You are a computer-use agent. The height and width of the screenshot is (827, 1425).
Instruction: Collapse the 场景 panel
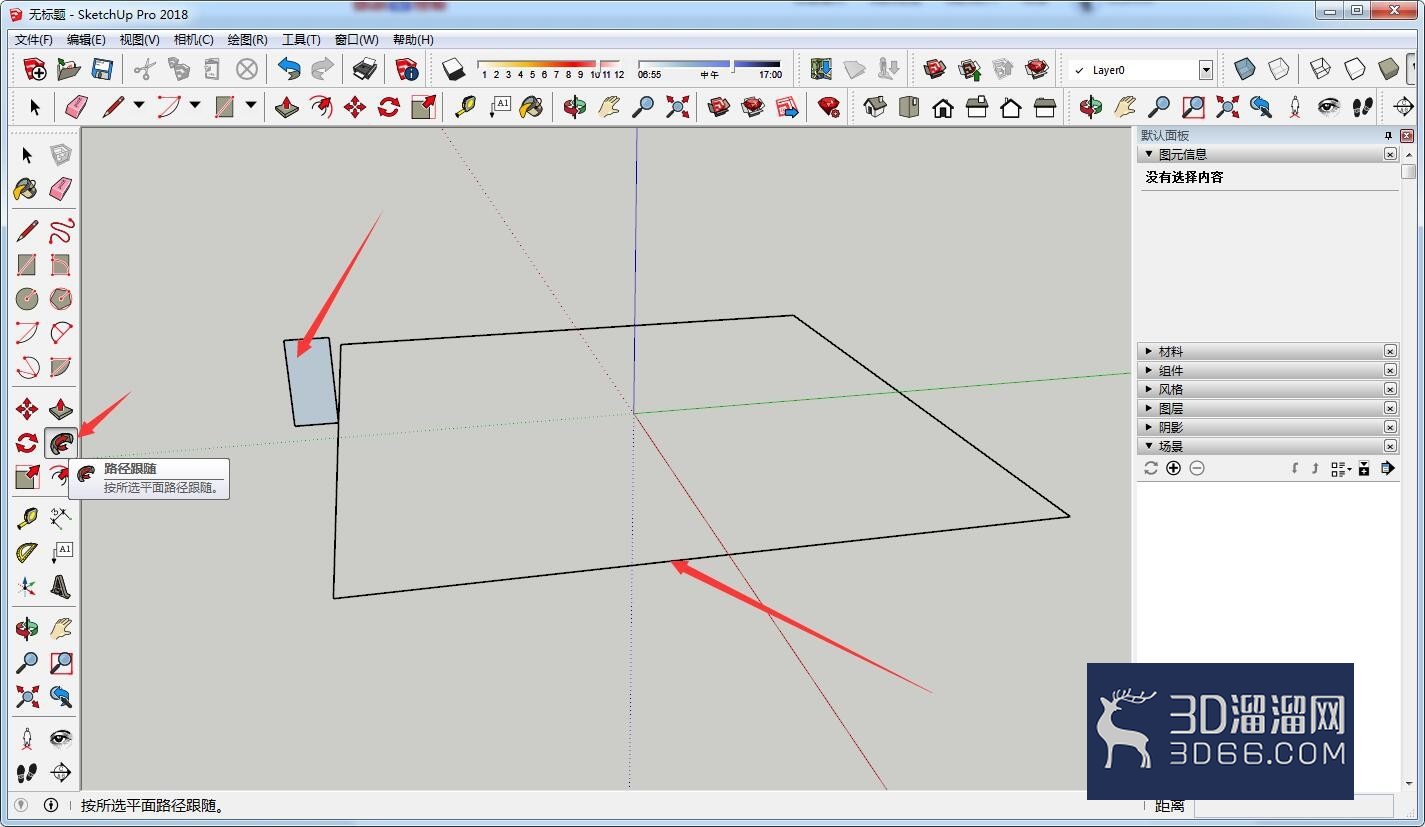click(x=1149, y=446)
